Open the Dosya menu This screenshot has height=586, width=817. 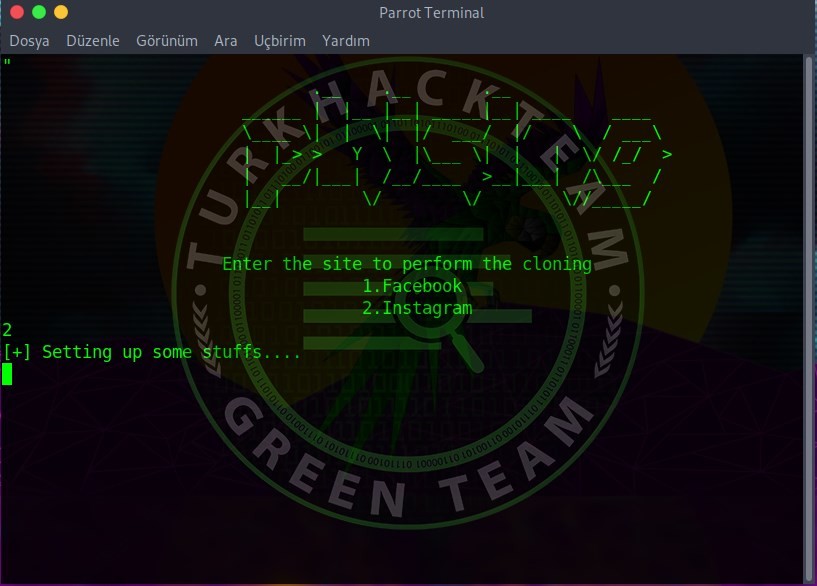(x=29, y=41)
